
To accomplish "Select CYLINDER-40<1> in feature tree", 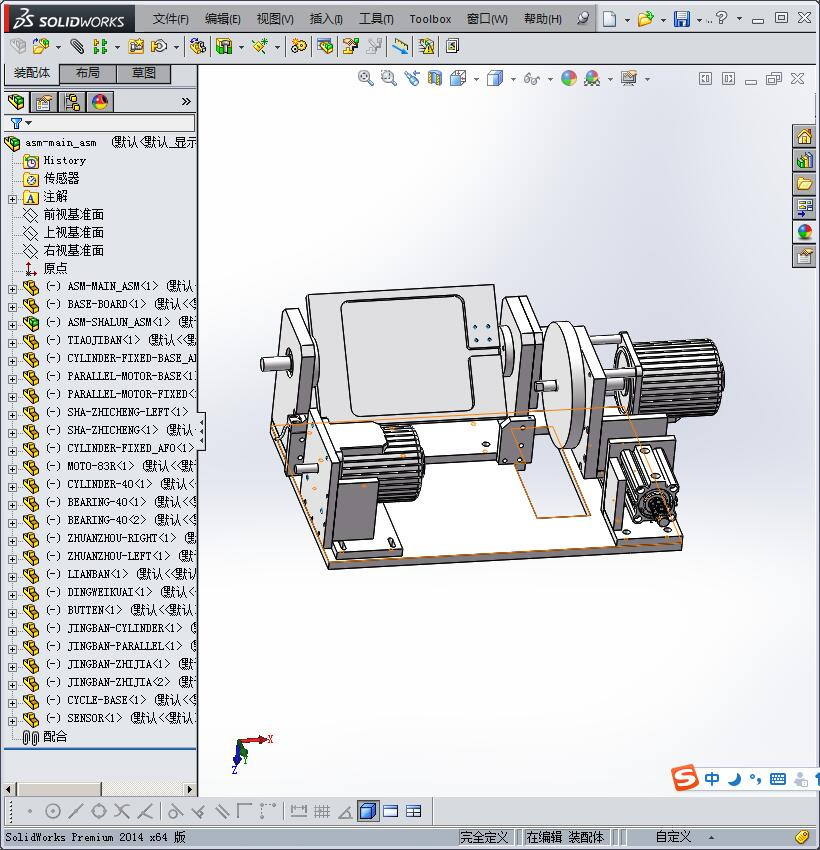I will point(109,484).
